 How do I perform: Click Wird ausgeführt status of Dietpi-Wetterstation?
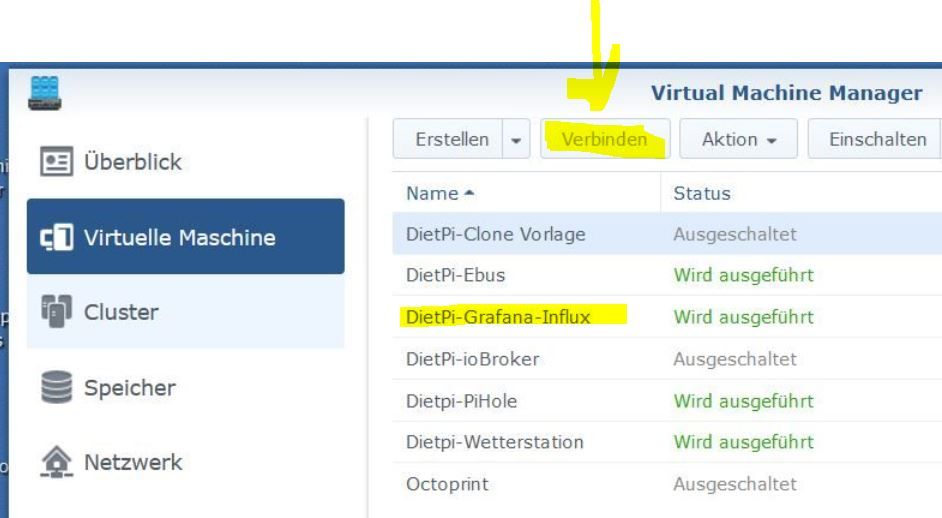[744, 442]
